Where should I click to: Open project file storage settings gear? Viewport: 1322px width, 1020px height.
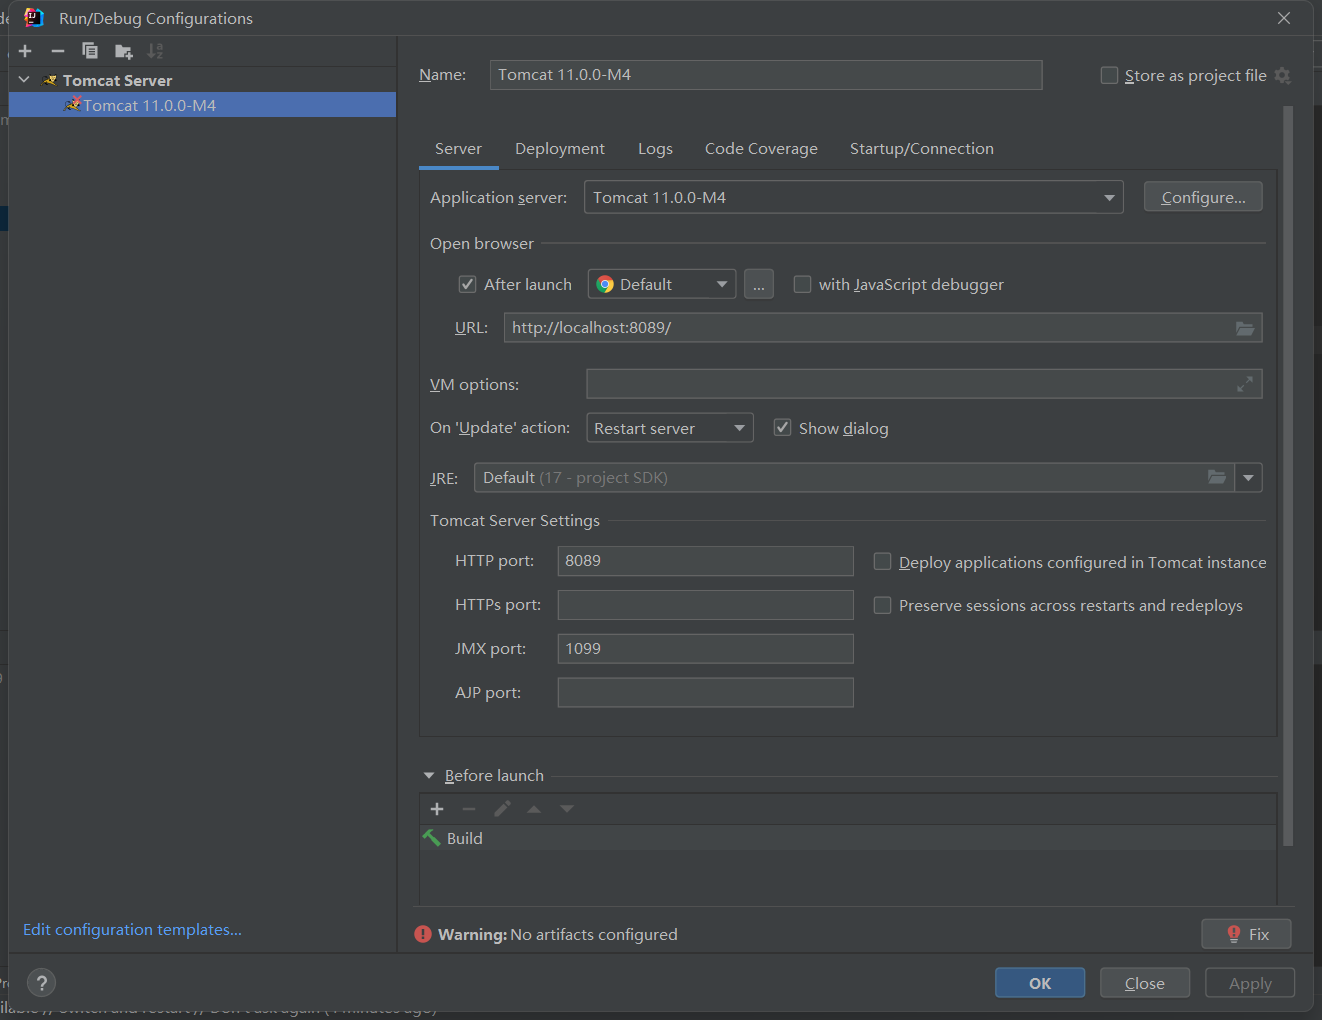click(1283, 76)
